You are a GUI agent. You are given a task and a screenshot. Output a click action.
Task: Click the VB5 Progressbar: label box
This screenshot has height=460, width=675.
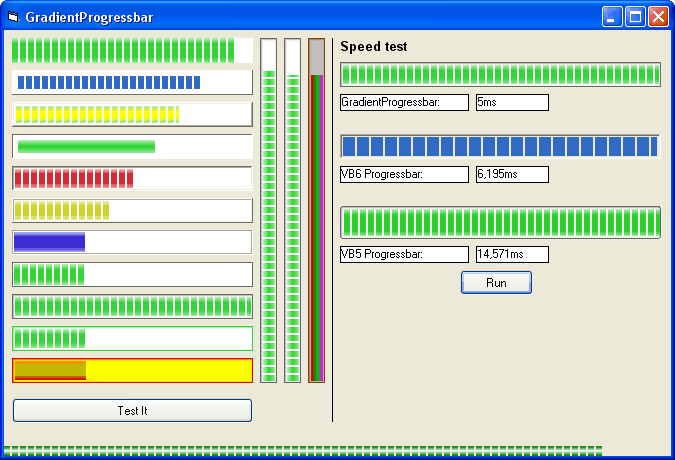(404, 254)
